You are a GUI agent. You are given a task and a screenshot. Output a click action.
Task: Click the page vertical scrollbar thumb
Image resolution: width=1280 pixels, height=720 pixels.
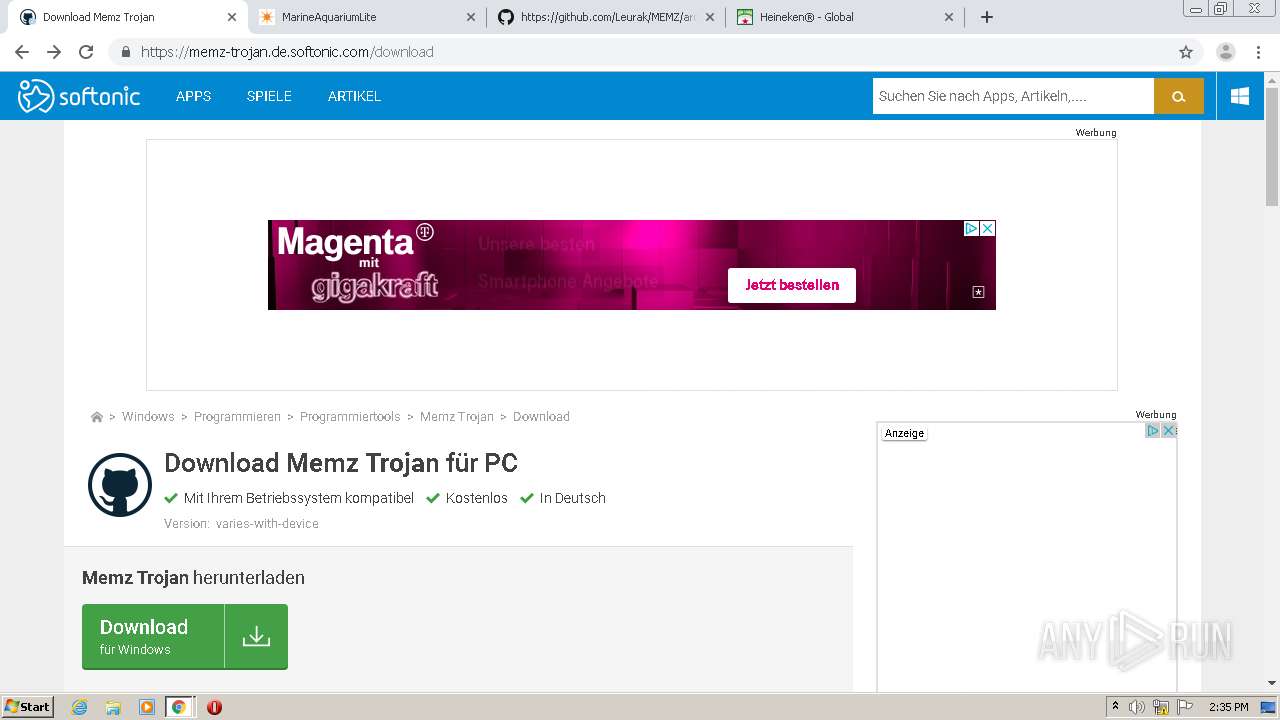pos(1272,146)
